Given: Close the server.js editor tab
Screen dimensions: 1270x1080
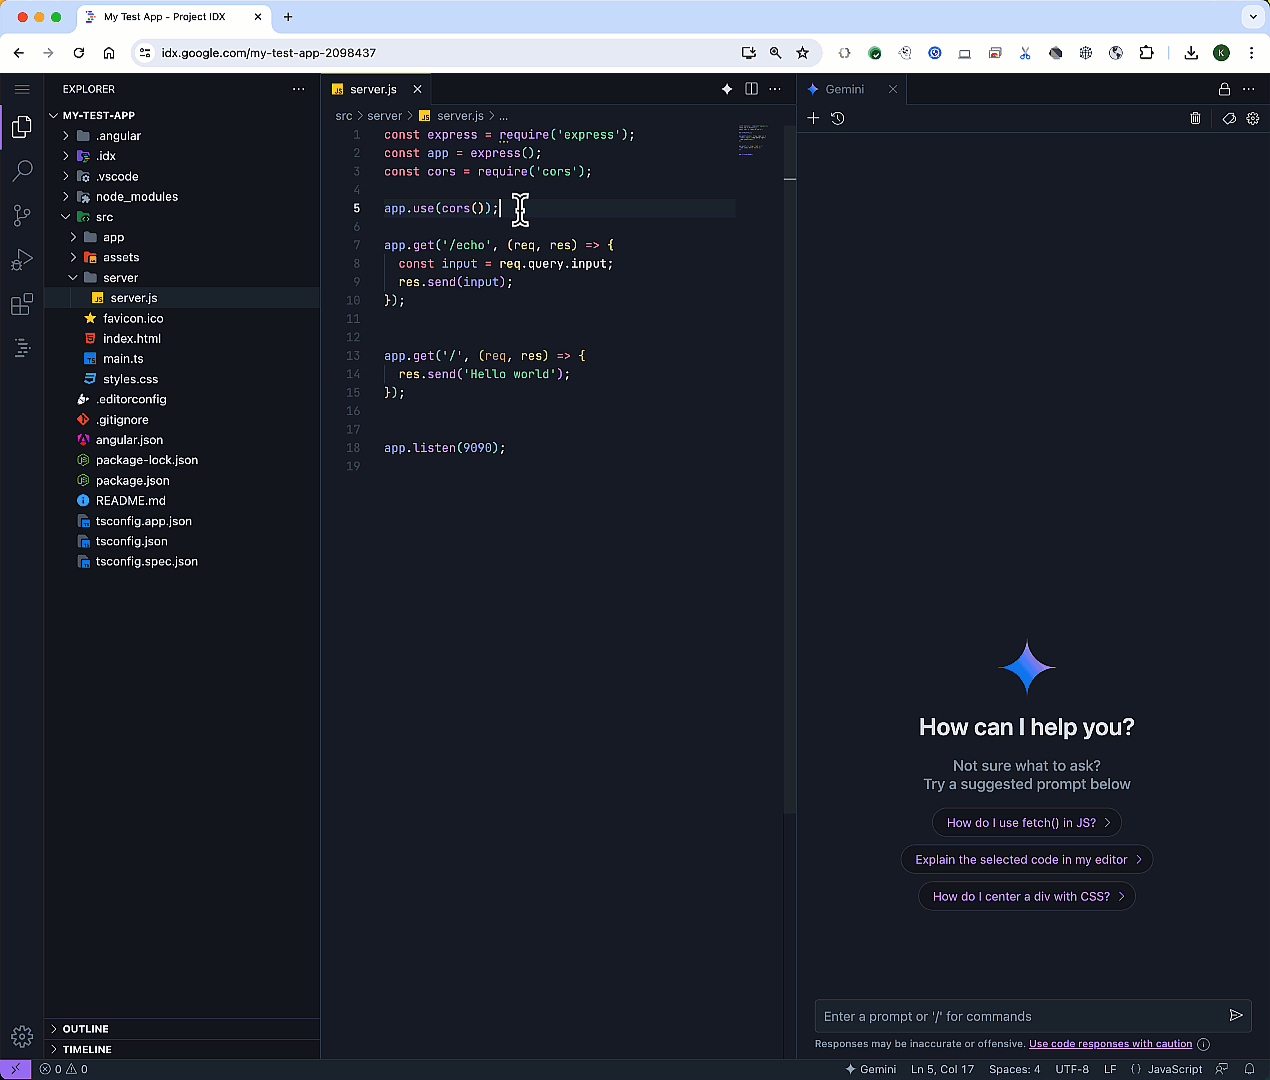Looking at the screenshot, I should [x=418, y=89].
